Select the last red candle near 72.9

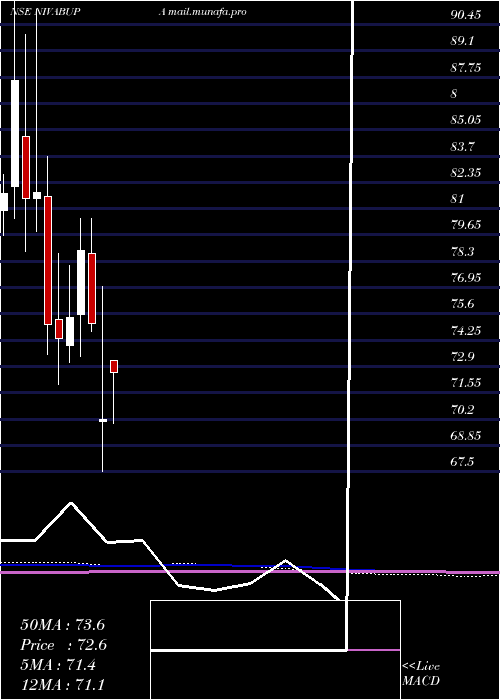click(114, 366)
